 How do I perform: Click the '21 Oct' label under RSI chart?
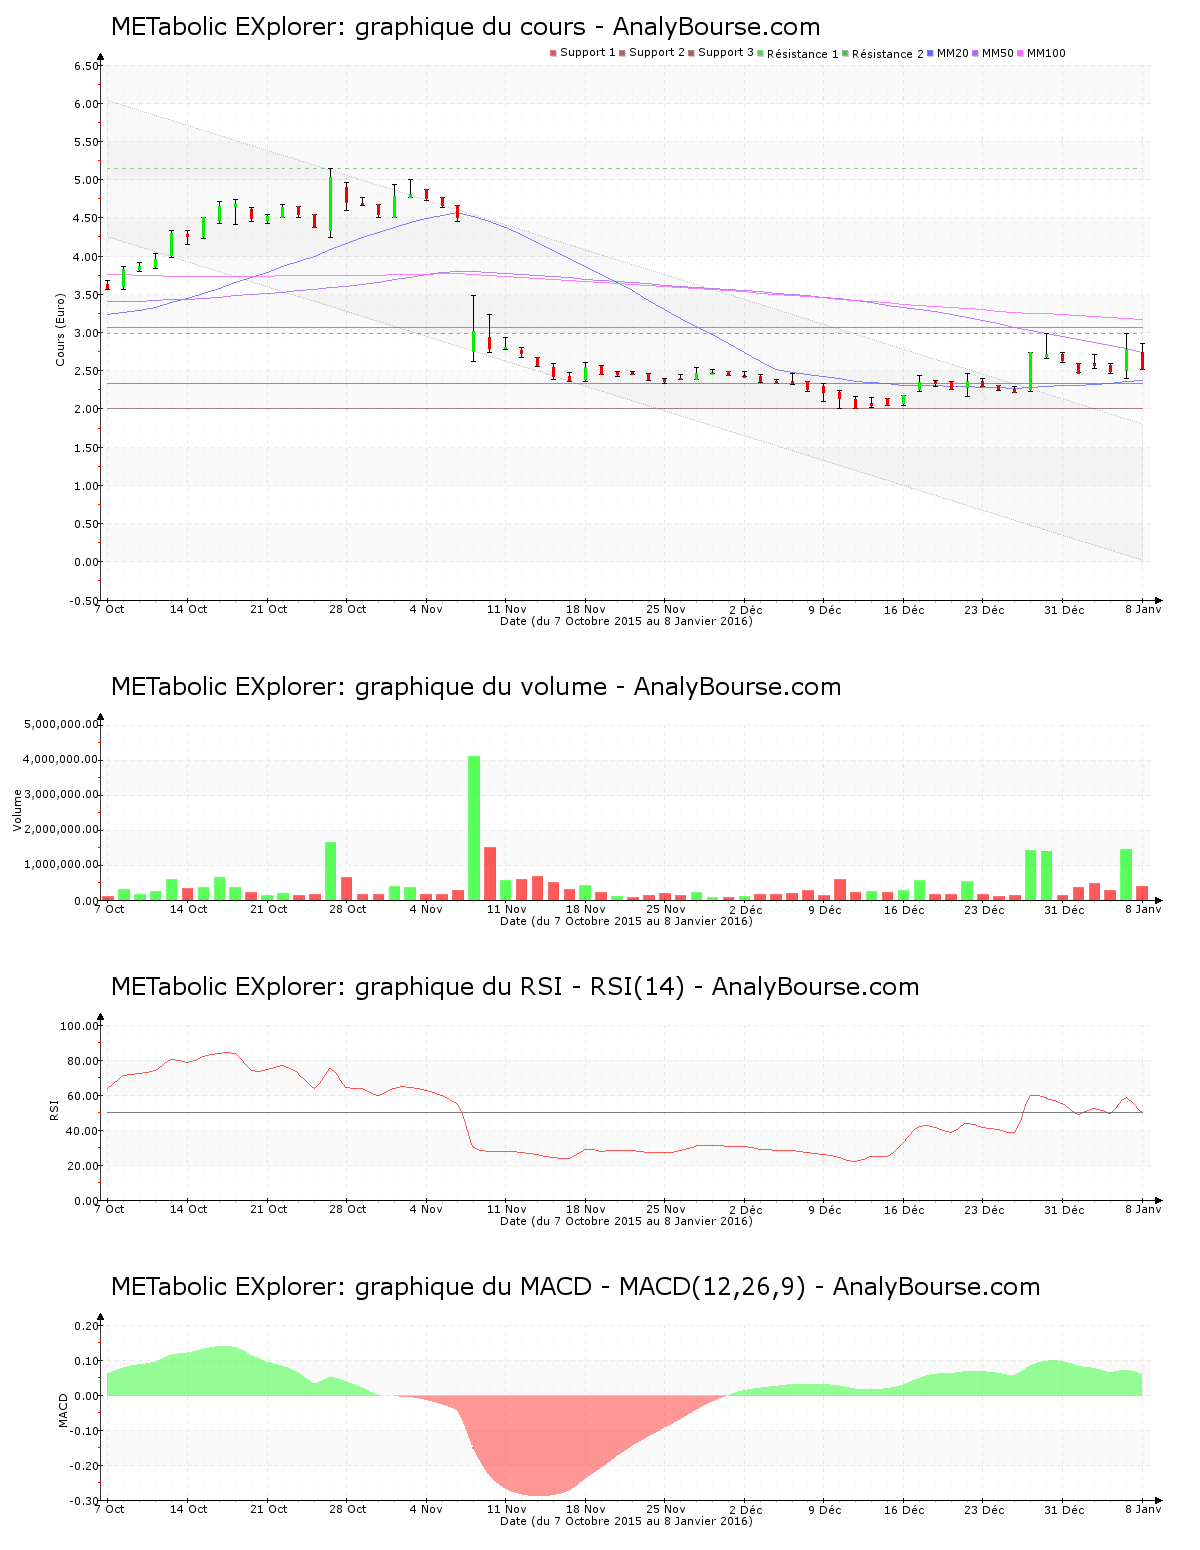coord(268,1209)
